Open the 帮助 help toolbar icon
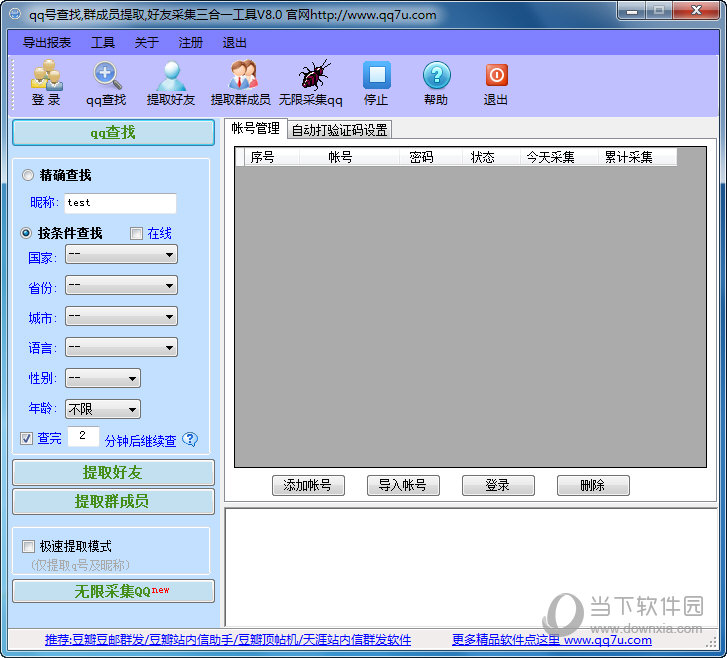Screen dimensions: 727x658 pyautogui.click(x=436, y=83)
